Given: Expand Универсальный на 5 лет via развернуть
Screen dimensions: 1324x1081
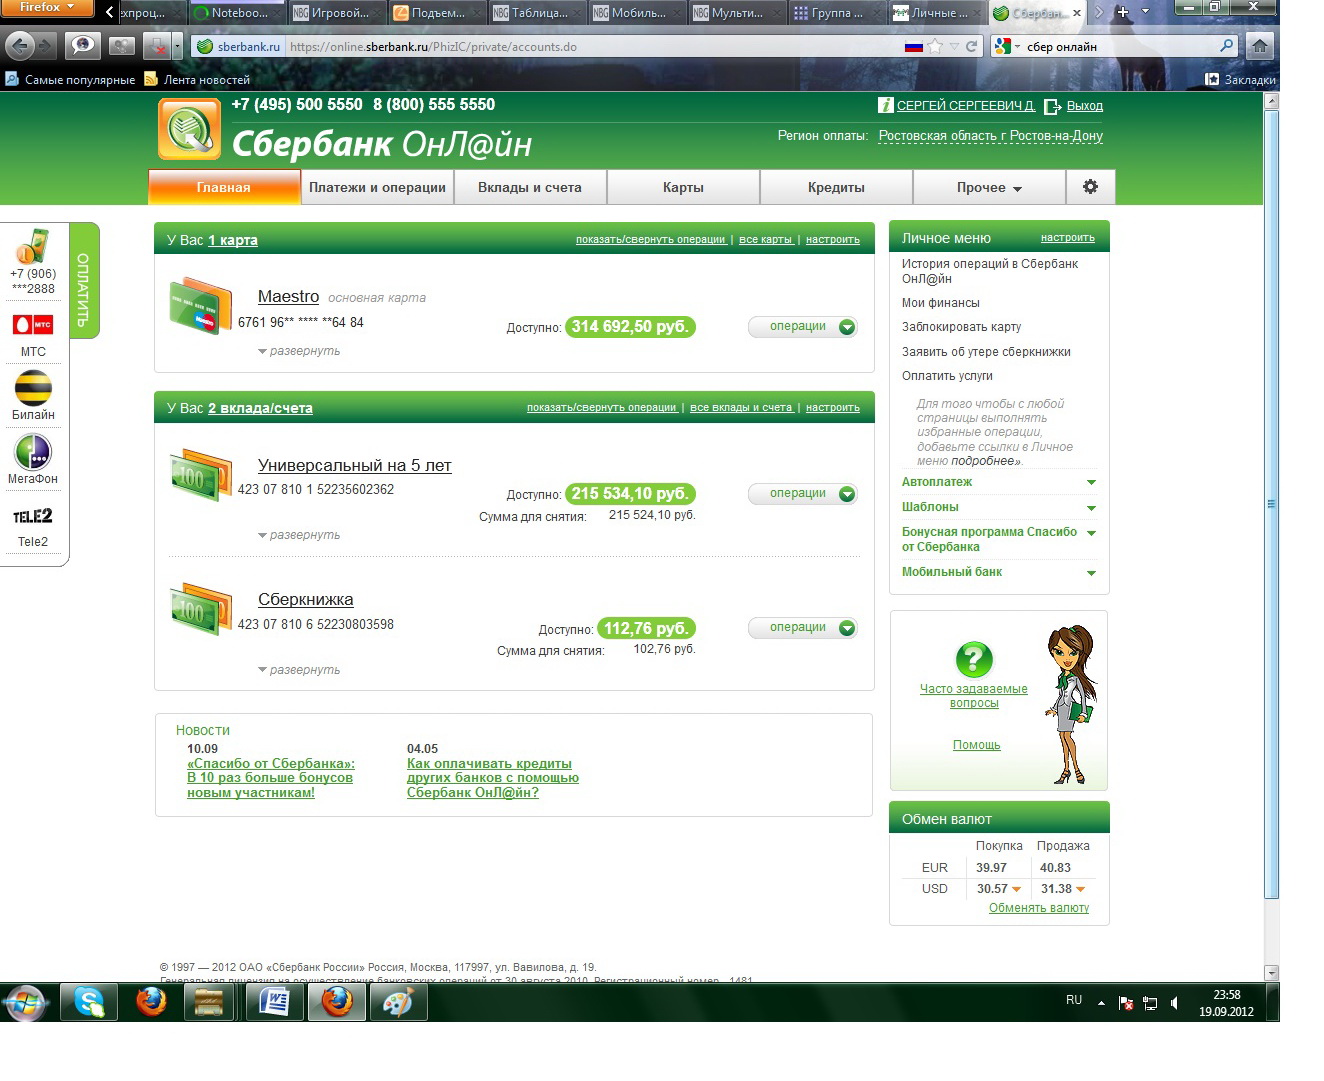Looking at the screenshot, I should pyautogui.click(x=299, y=535).
